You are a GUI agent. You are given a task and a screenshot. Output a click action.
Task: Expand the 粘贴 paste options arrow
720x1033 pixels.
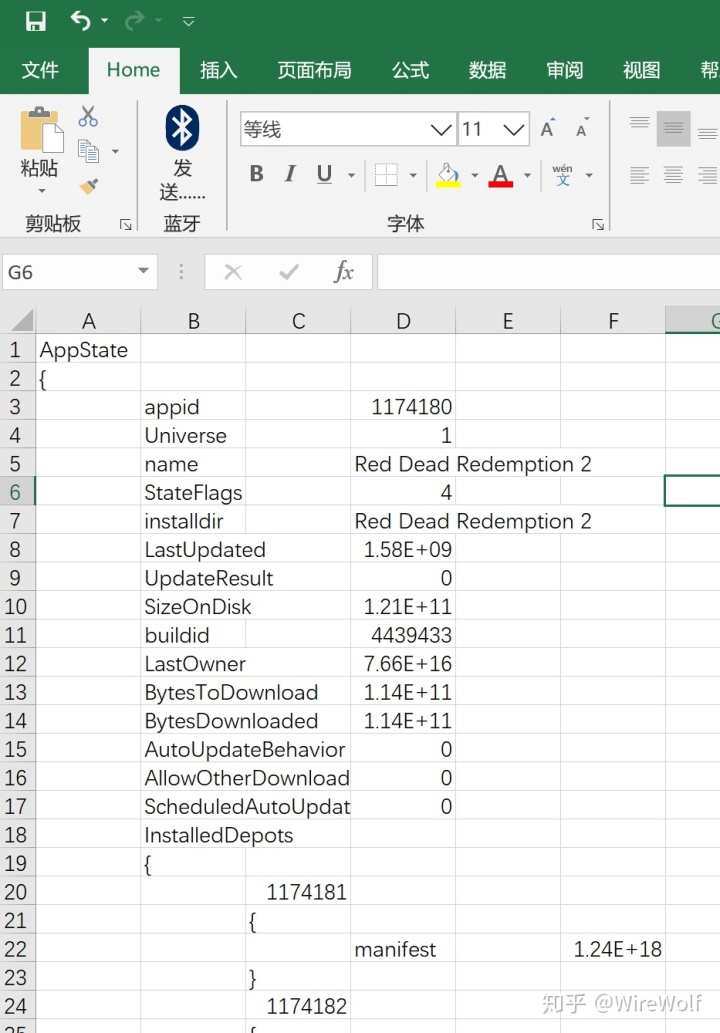[42, 191]
